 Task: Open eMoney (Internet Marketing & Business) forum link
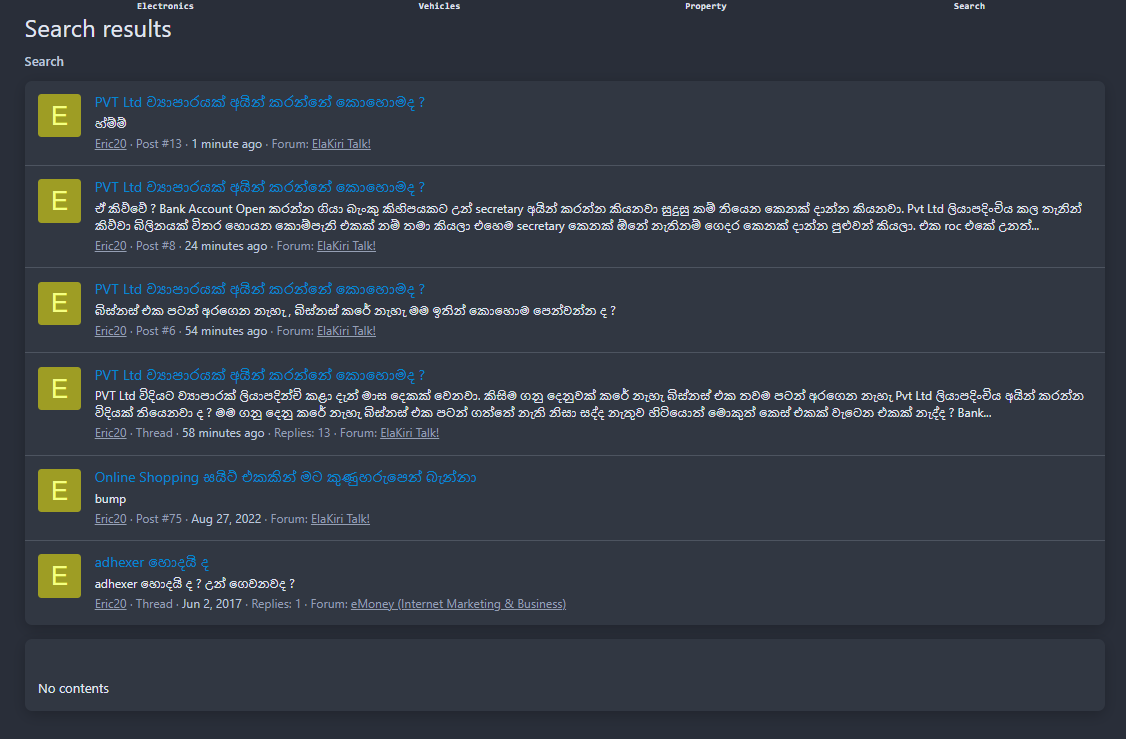(458, 604)
